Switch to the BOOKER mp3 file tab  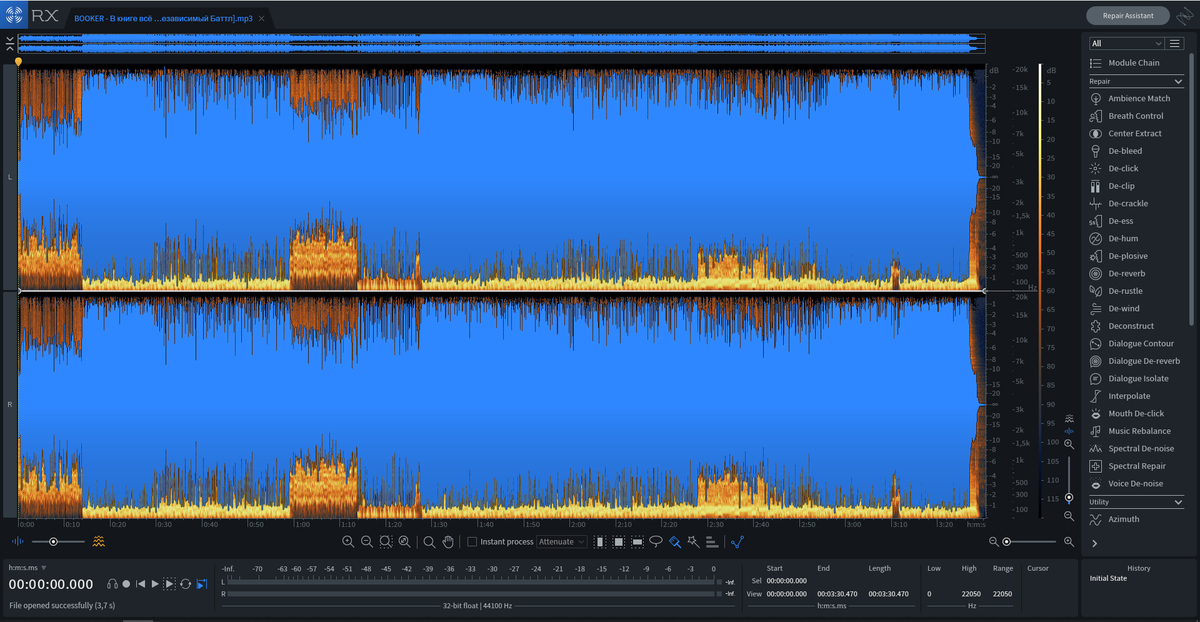[x=163, y=18]
